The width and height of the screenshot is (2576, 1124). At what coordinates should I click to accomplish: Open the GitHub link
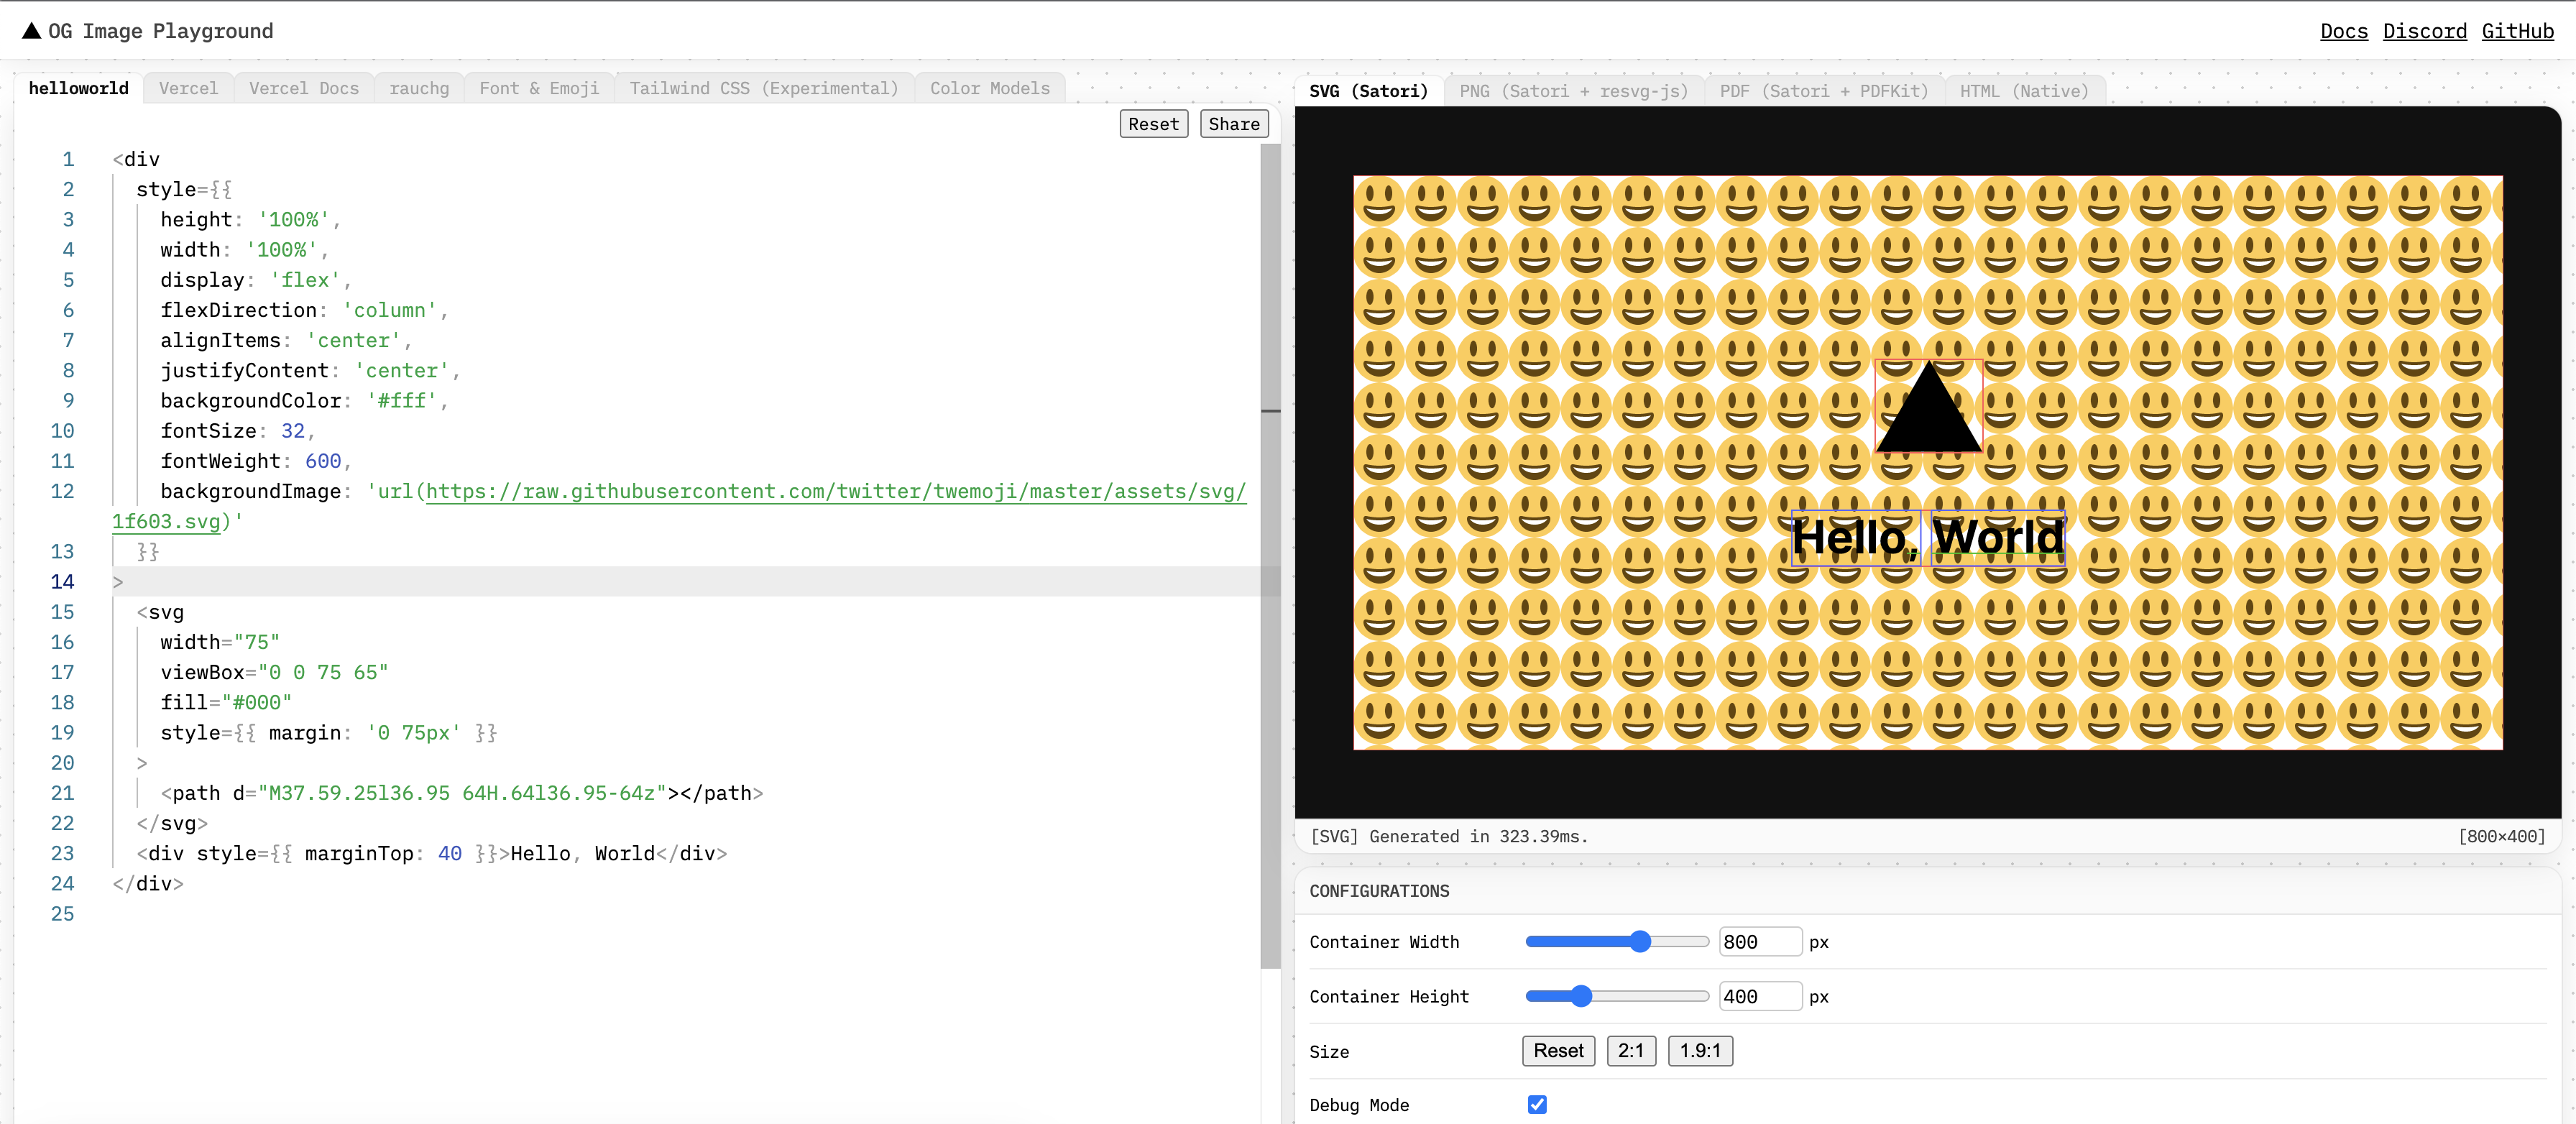tap(2517, 31)
